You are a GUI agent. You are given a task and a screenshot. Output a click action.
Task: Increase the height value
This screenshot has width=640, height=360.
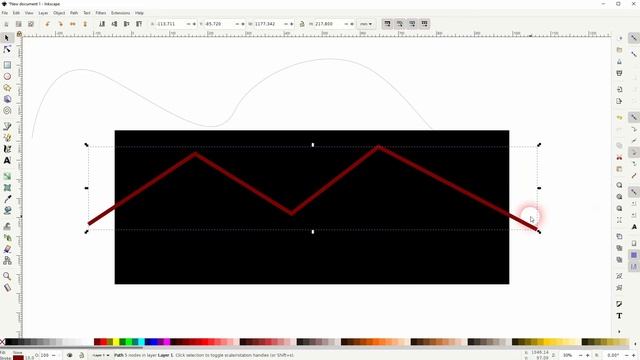pos(352,24)
